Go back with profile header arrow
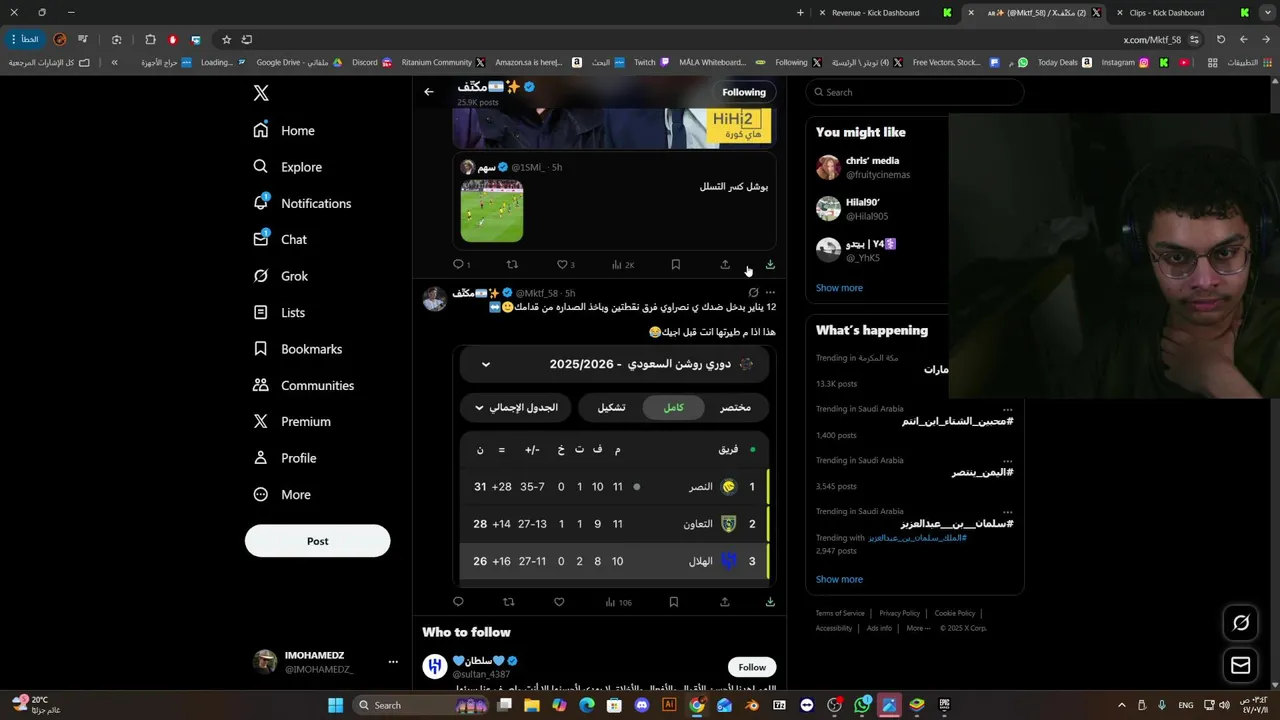 tap(429, 92)
